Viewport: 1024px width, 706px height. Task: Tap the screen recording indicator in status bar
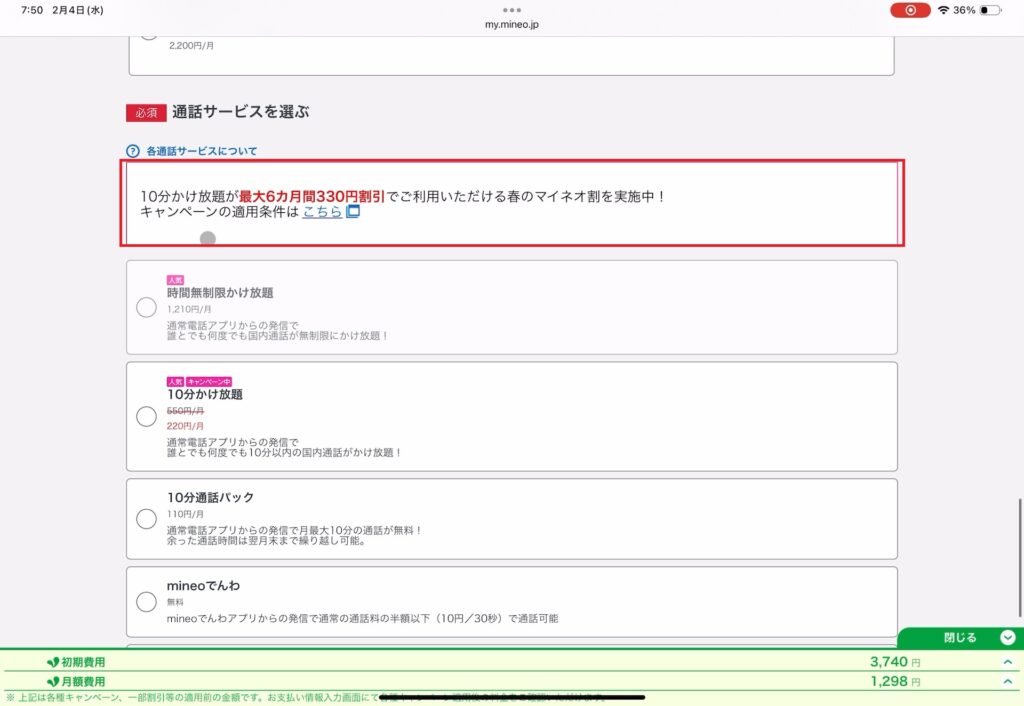(910, 10)
